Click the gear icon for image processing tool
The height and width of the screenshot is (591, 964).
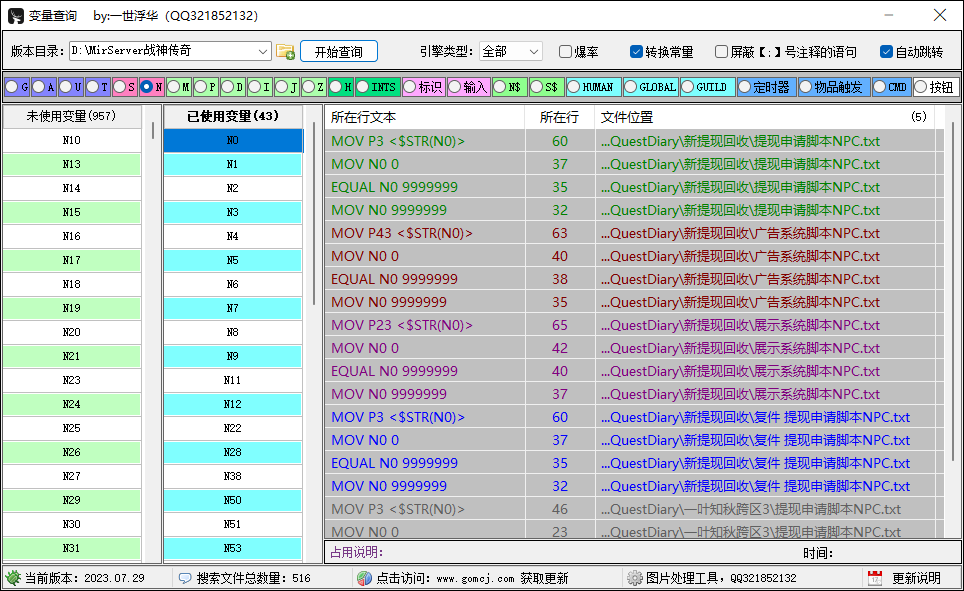(x=634, y=577)
